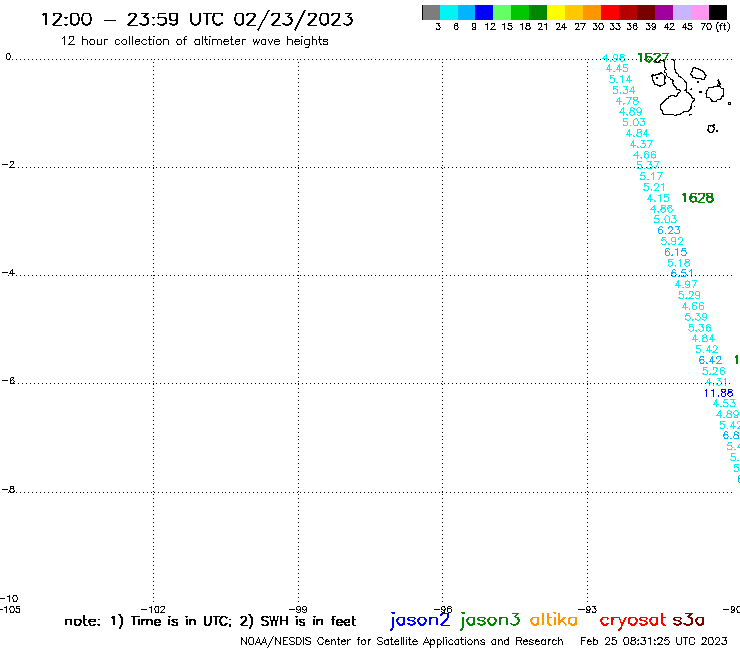Image resolution: width=740 pixels, height=650 pixels.
Task: Select the wave height value 4.45
Action: point(617,68)
